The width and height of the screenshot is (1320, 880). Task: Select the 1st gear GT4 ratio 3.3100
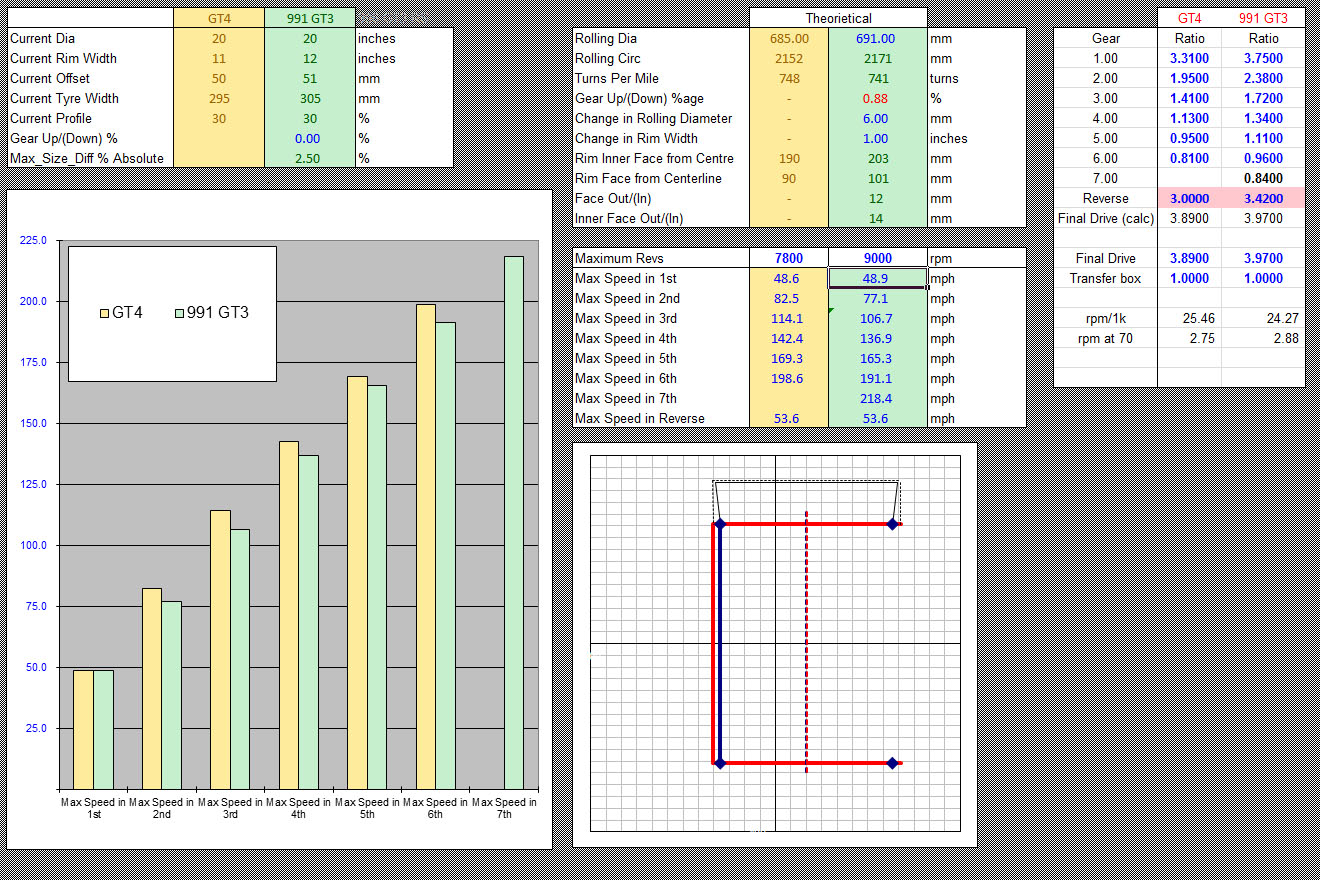[x=1190, y=59]
